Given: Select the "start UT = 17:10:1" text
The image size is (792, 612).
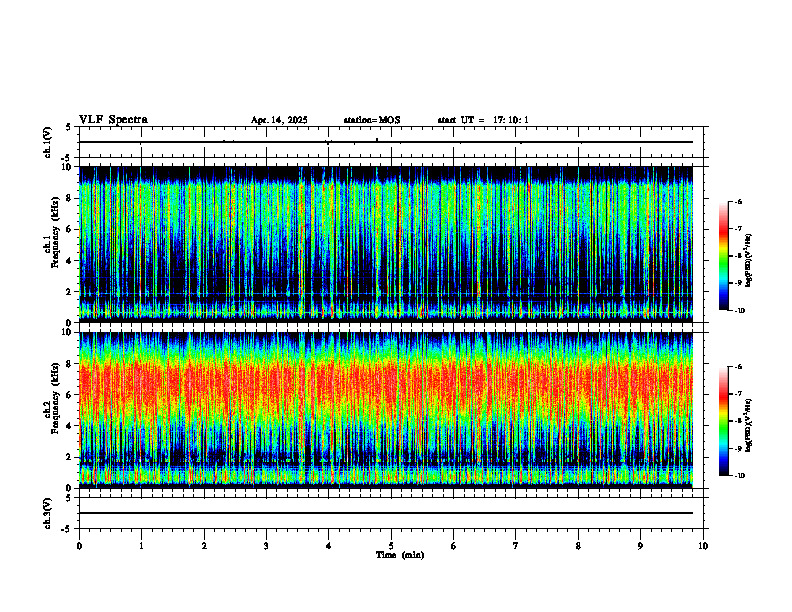Looking at the screenshot, I should [x=483, y=120].
